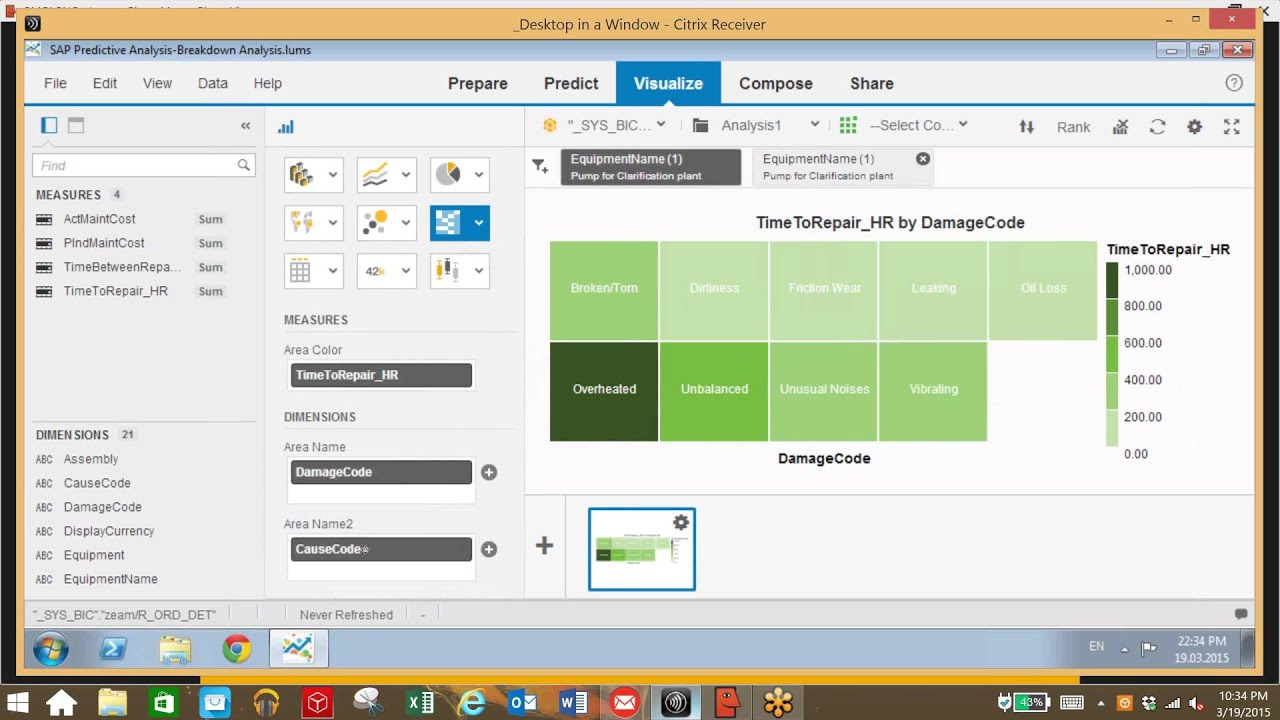Click the CauseCode dimension pill

pyautogui.click(x=381, y=549)
